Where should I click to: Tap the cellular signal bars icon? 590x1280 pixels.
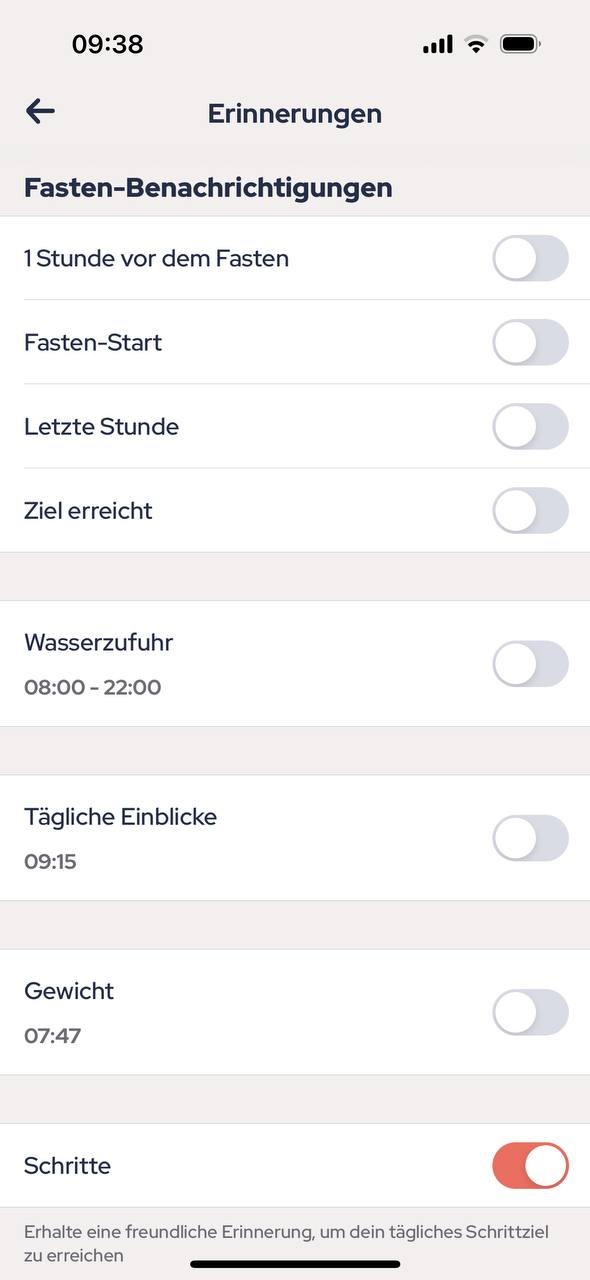tap(438, 45)
